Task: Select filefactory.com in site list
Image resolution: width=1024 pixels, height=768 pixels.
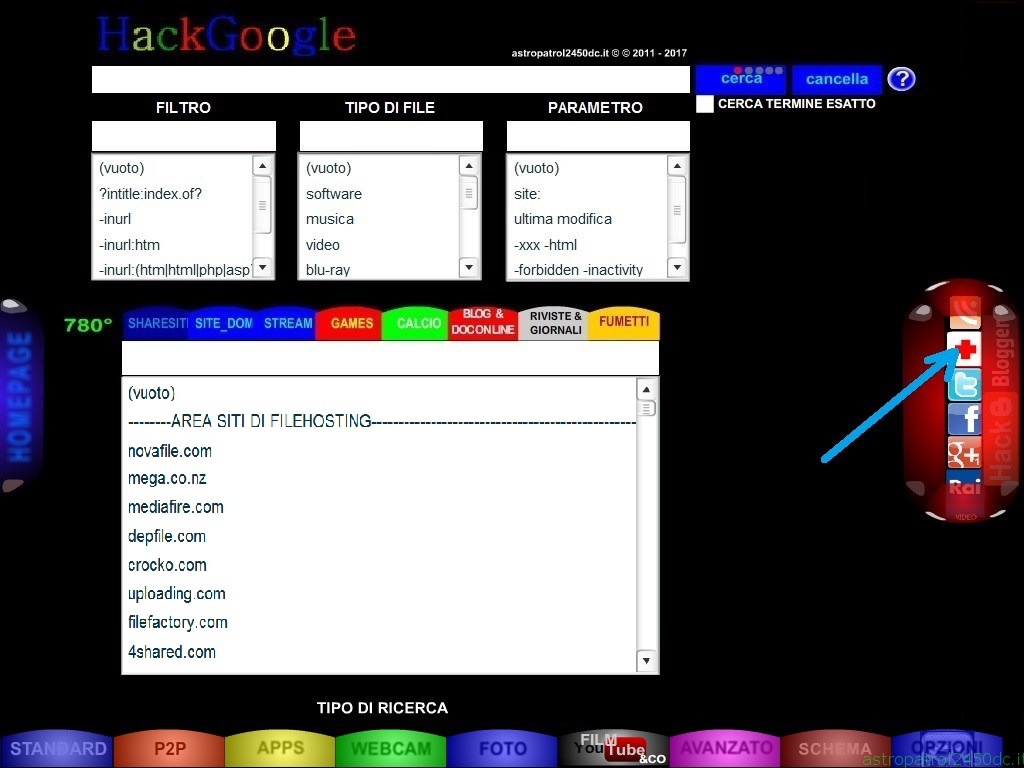Action: pos(178,622)
